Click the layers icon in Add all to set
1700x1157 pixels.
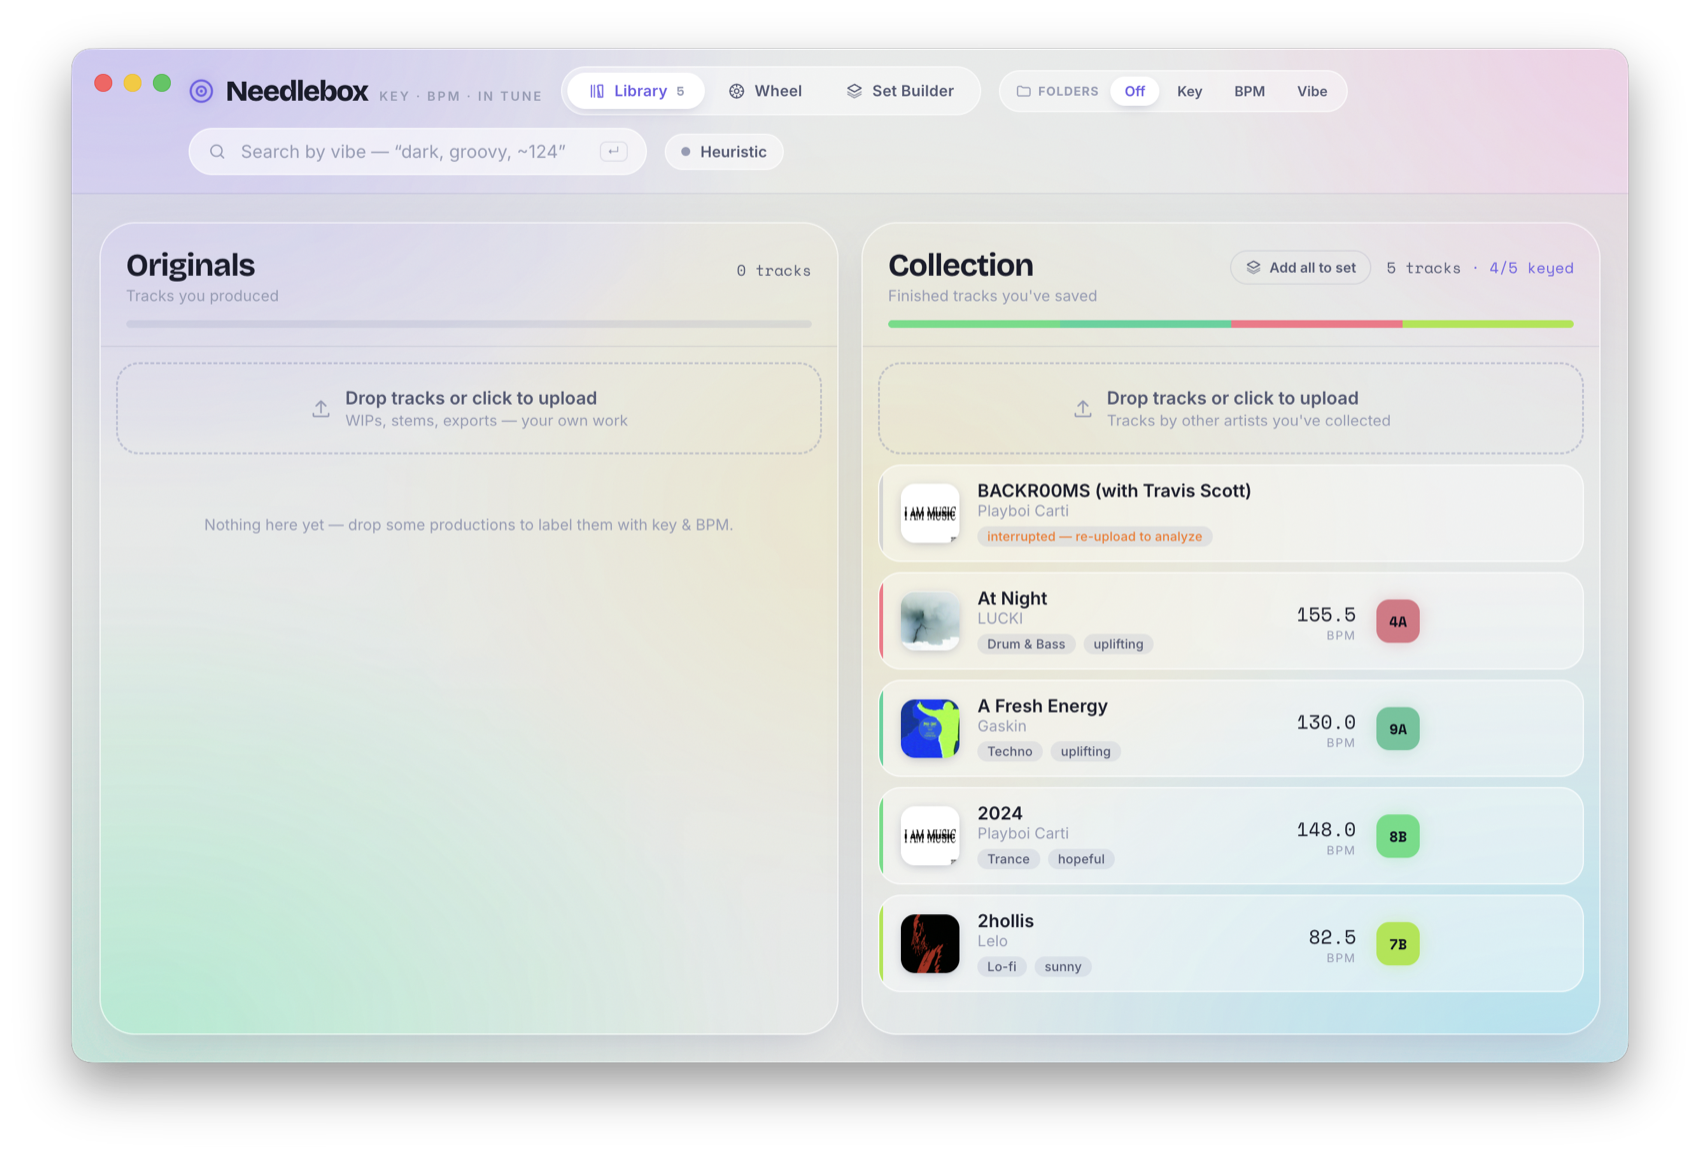coord(1253,267)
